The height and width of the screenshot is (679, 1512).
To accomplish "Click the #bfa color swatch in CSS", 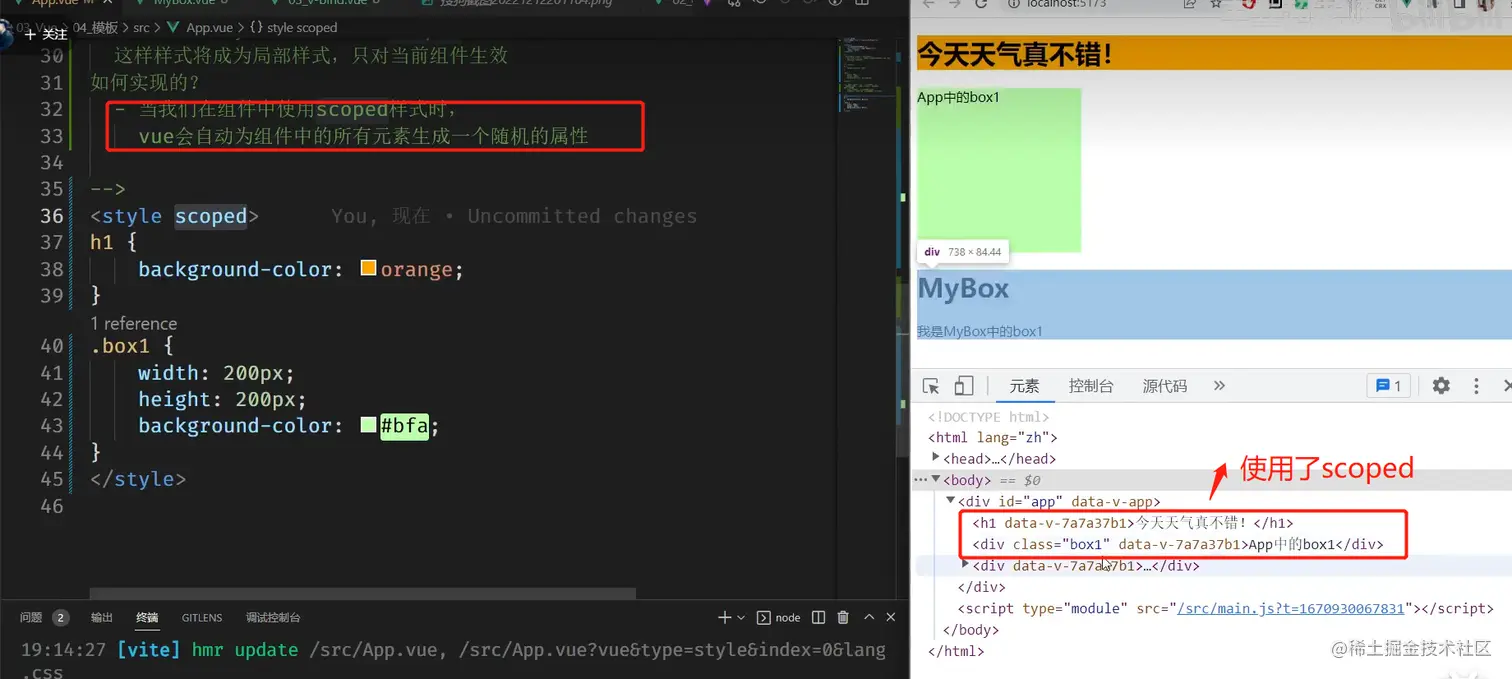I will coord(368,425).
